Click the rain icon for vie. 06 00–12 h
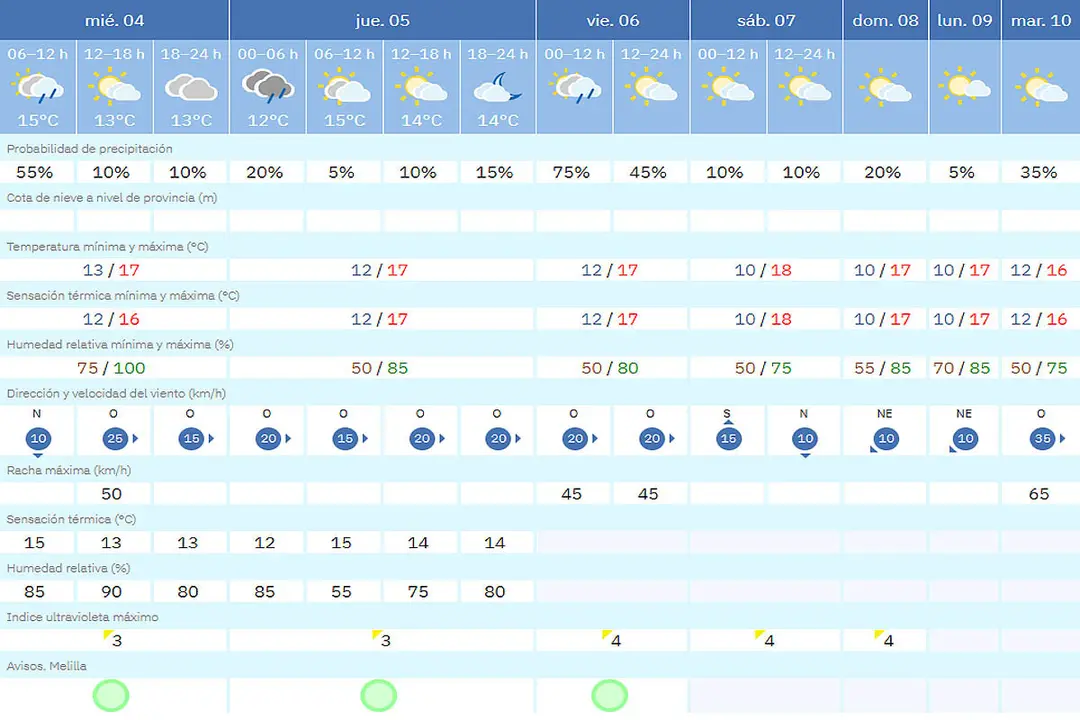The image size is (1080, 720). pyautogui.click(x=574, y=88)
